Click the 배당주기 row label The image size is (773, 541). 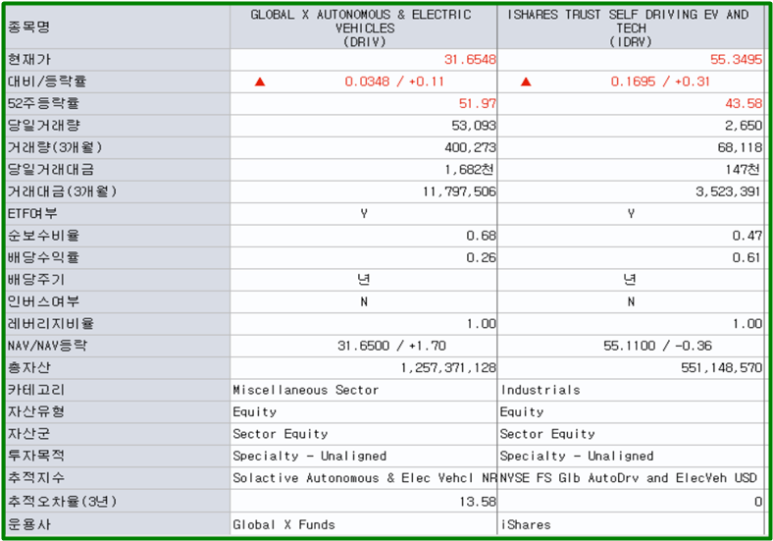(x=36, y=280)
